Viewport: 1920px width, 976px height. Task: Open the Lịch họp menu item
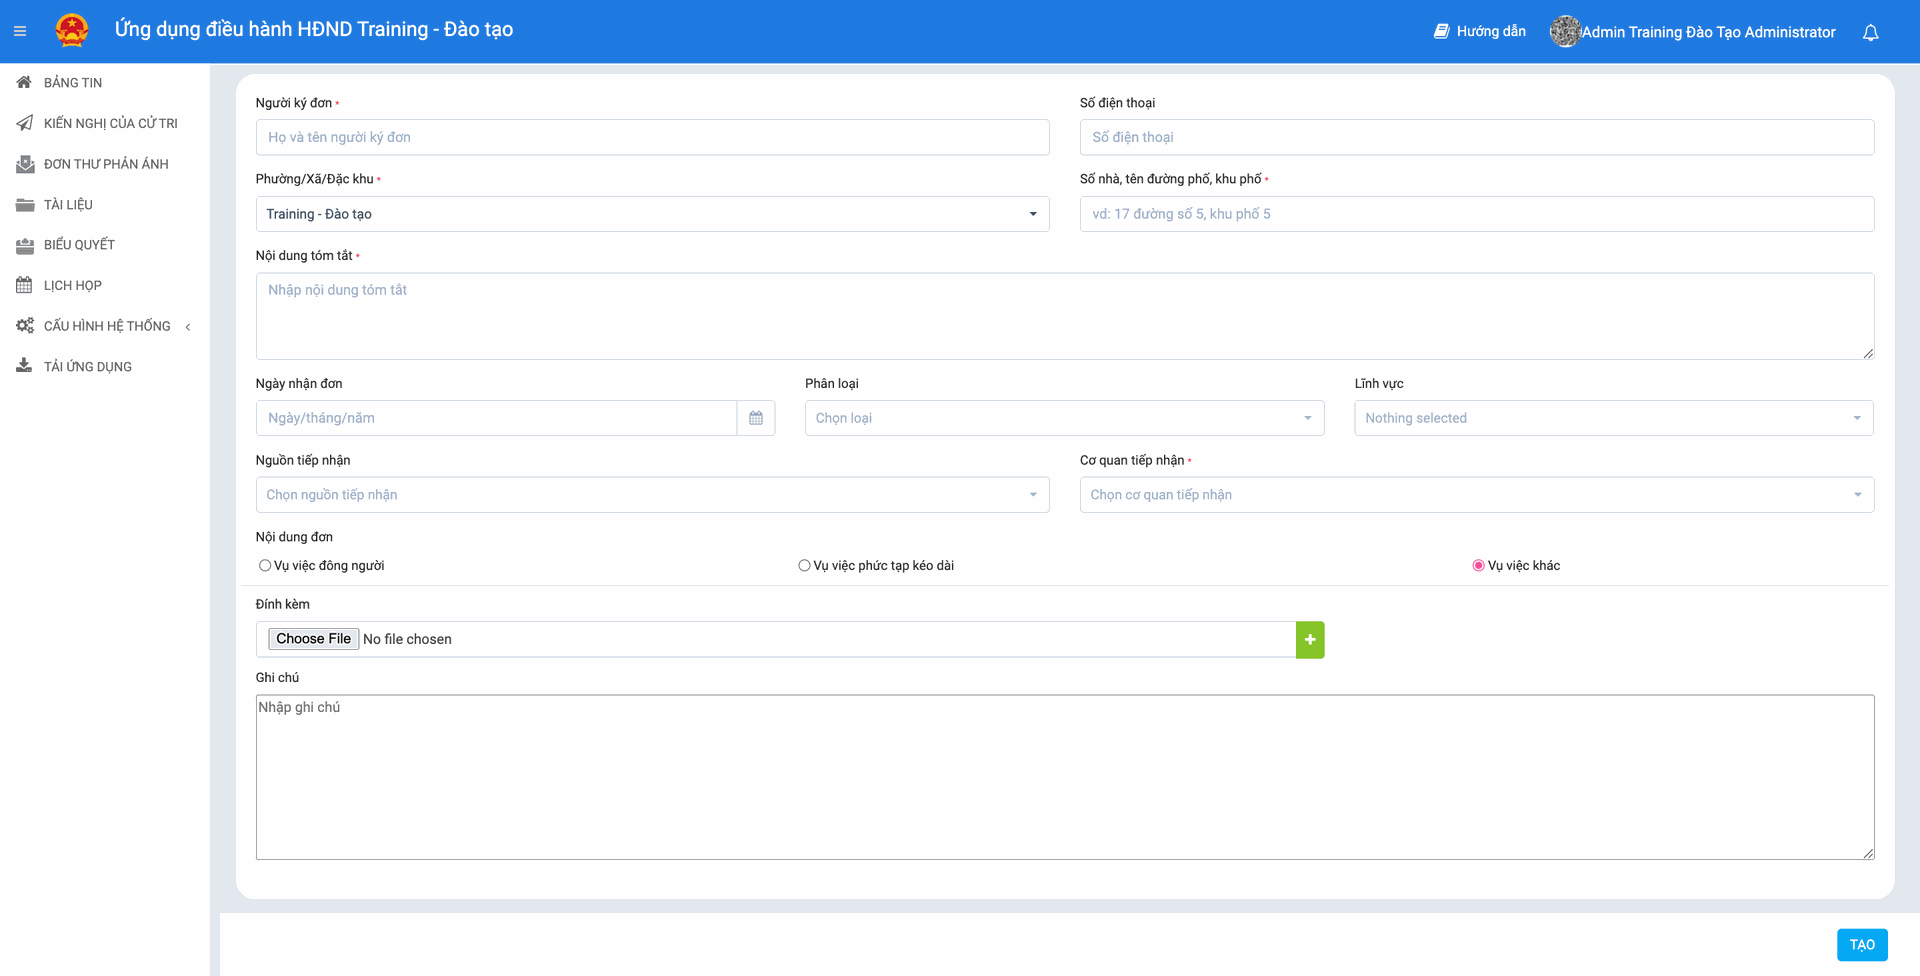72,285
